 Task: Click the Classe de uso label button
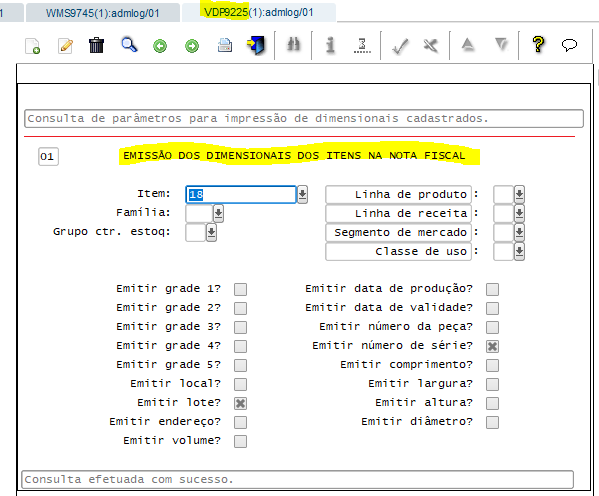(x=398, y=252)
